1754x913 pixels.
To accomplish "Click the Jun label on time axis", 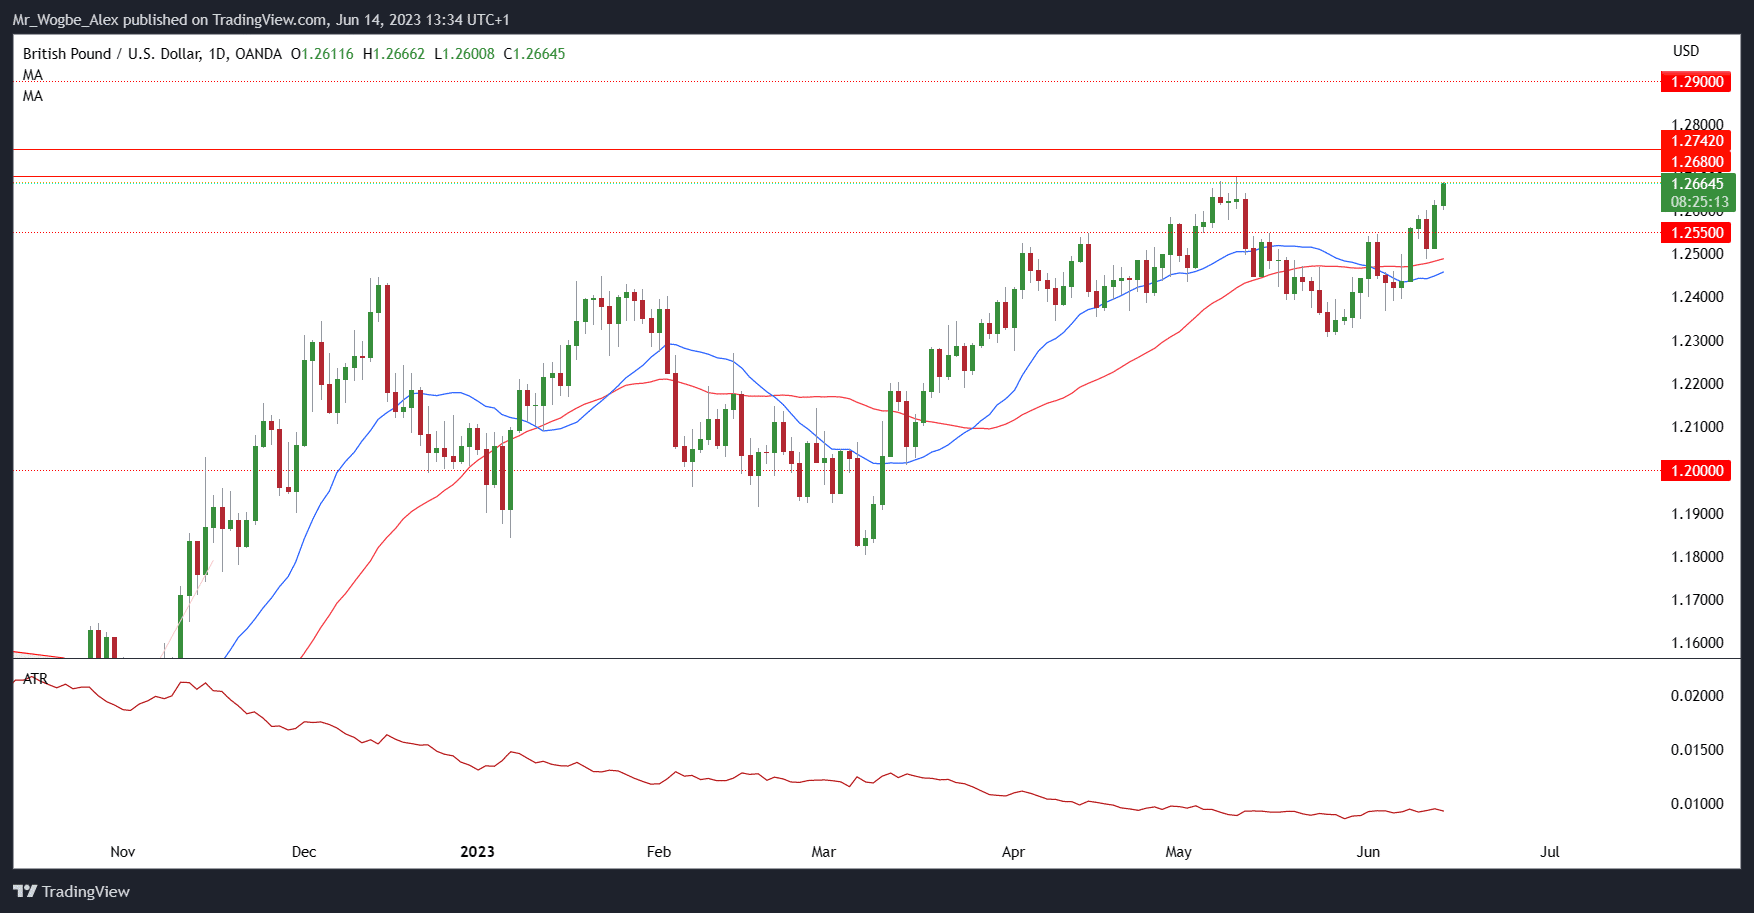I will coord(1368,852).
